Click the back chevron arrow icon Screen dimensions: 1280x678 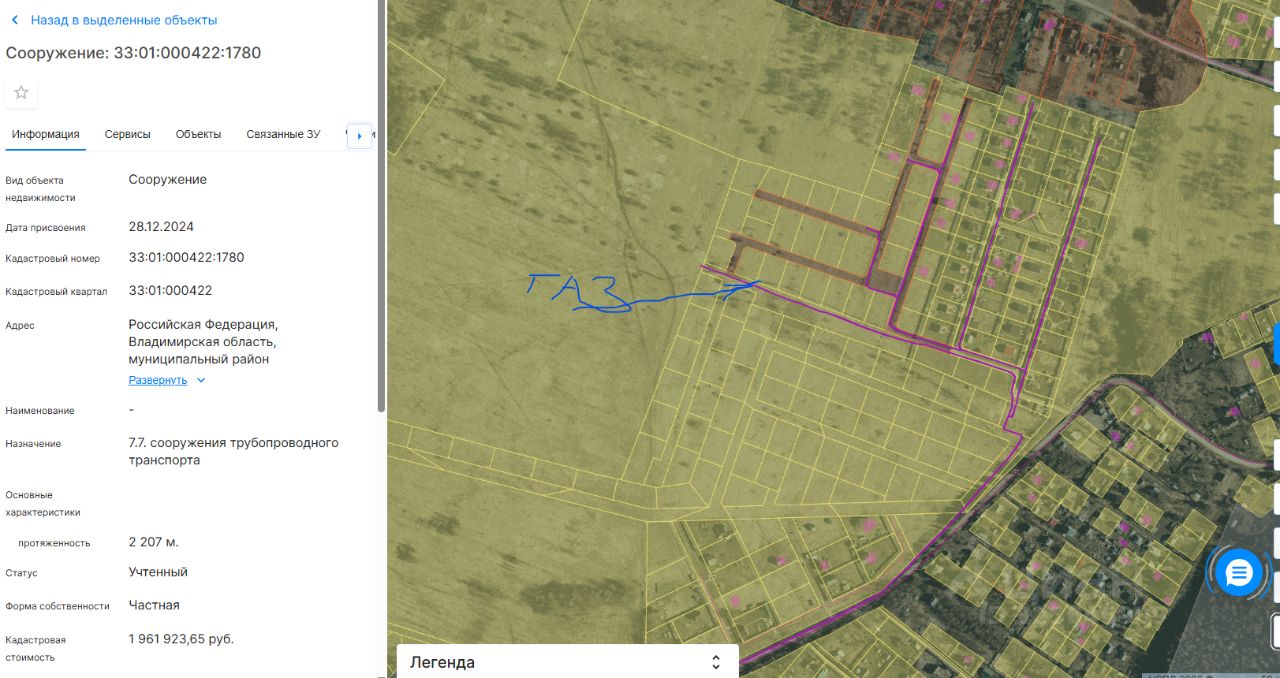14,20
